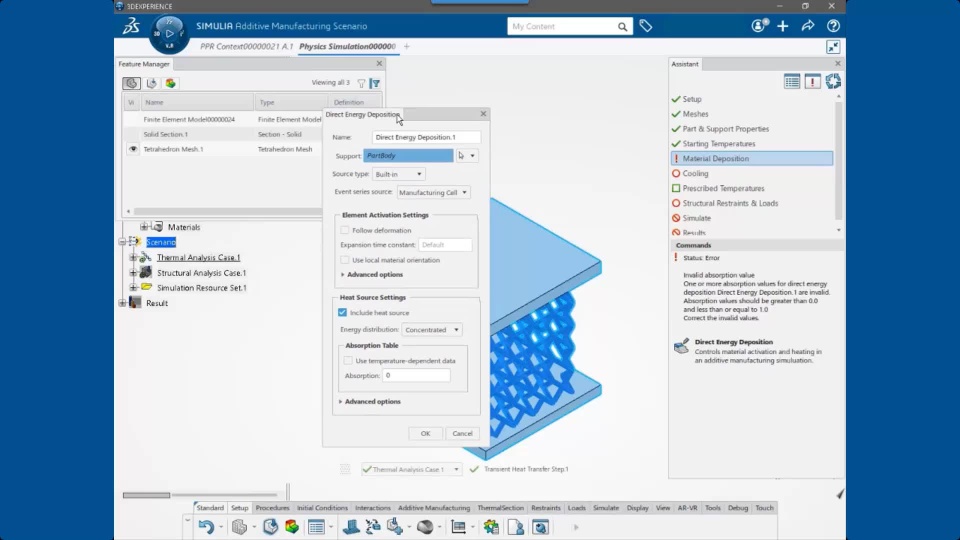Select PPR Context00000021 A.1 tab
The width and height of the screenshot is (960, 540).
point(246,47)
